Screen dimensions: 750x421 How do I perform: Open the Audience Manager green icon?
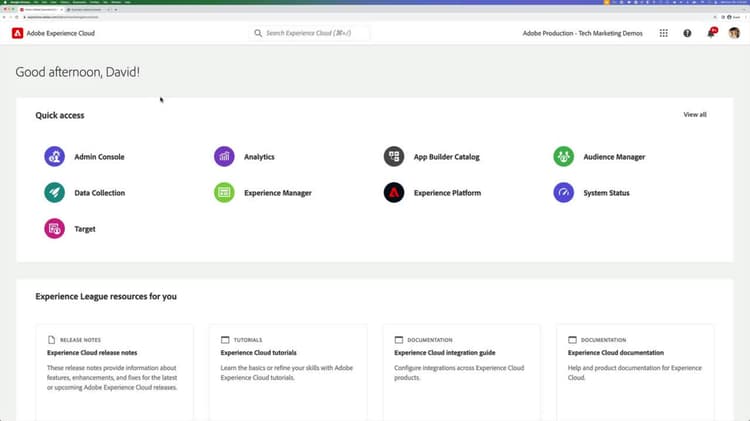564,156
